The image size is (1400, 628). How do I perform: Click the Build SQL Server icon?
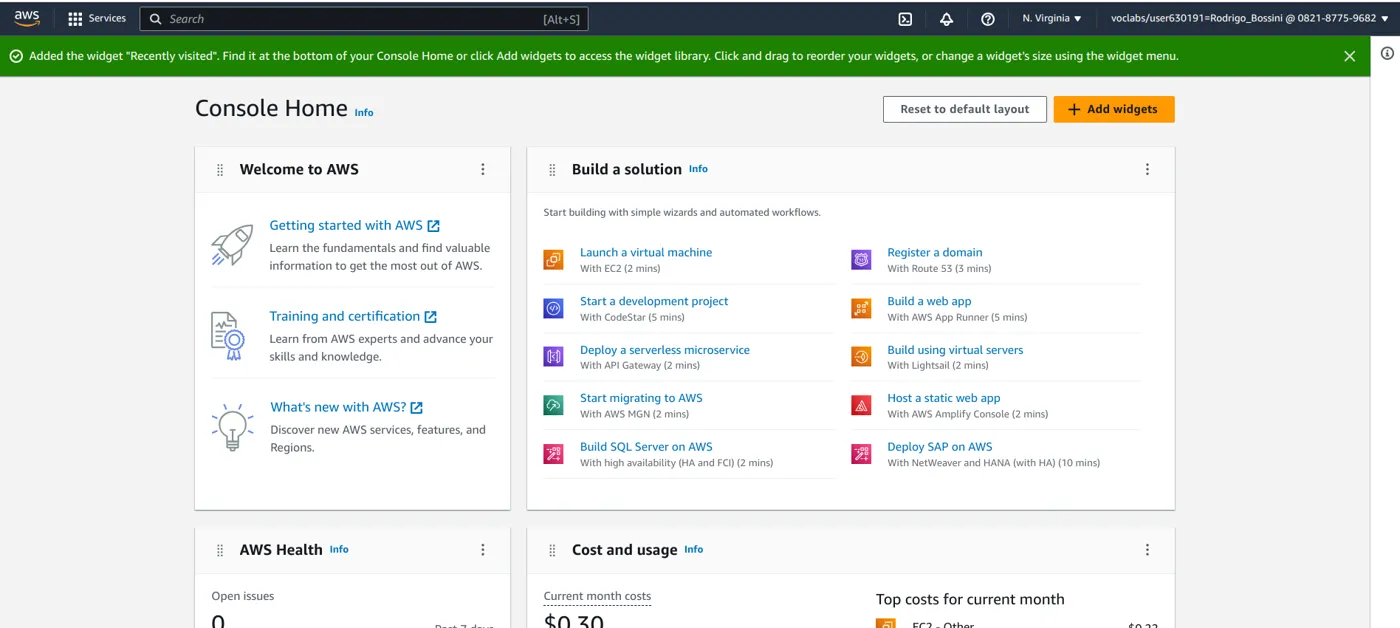pyautogui.click(x=554, y=454)
